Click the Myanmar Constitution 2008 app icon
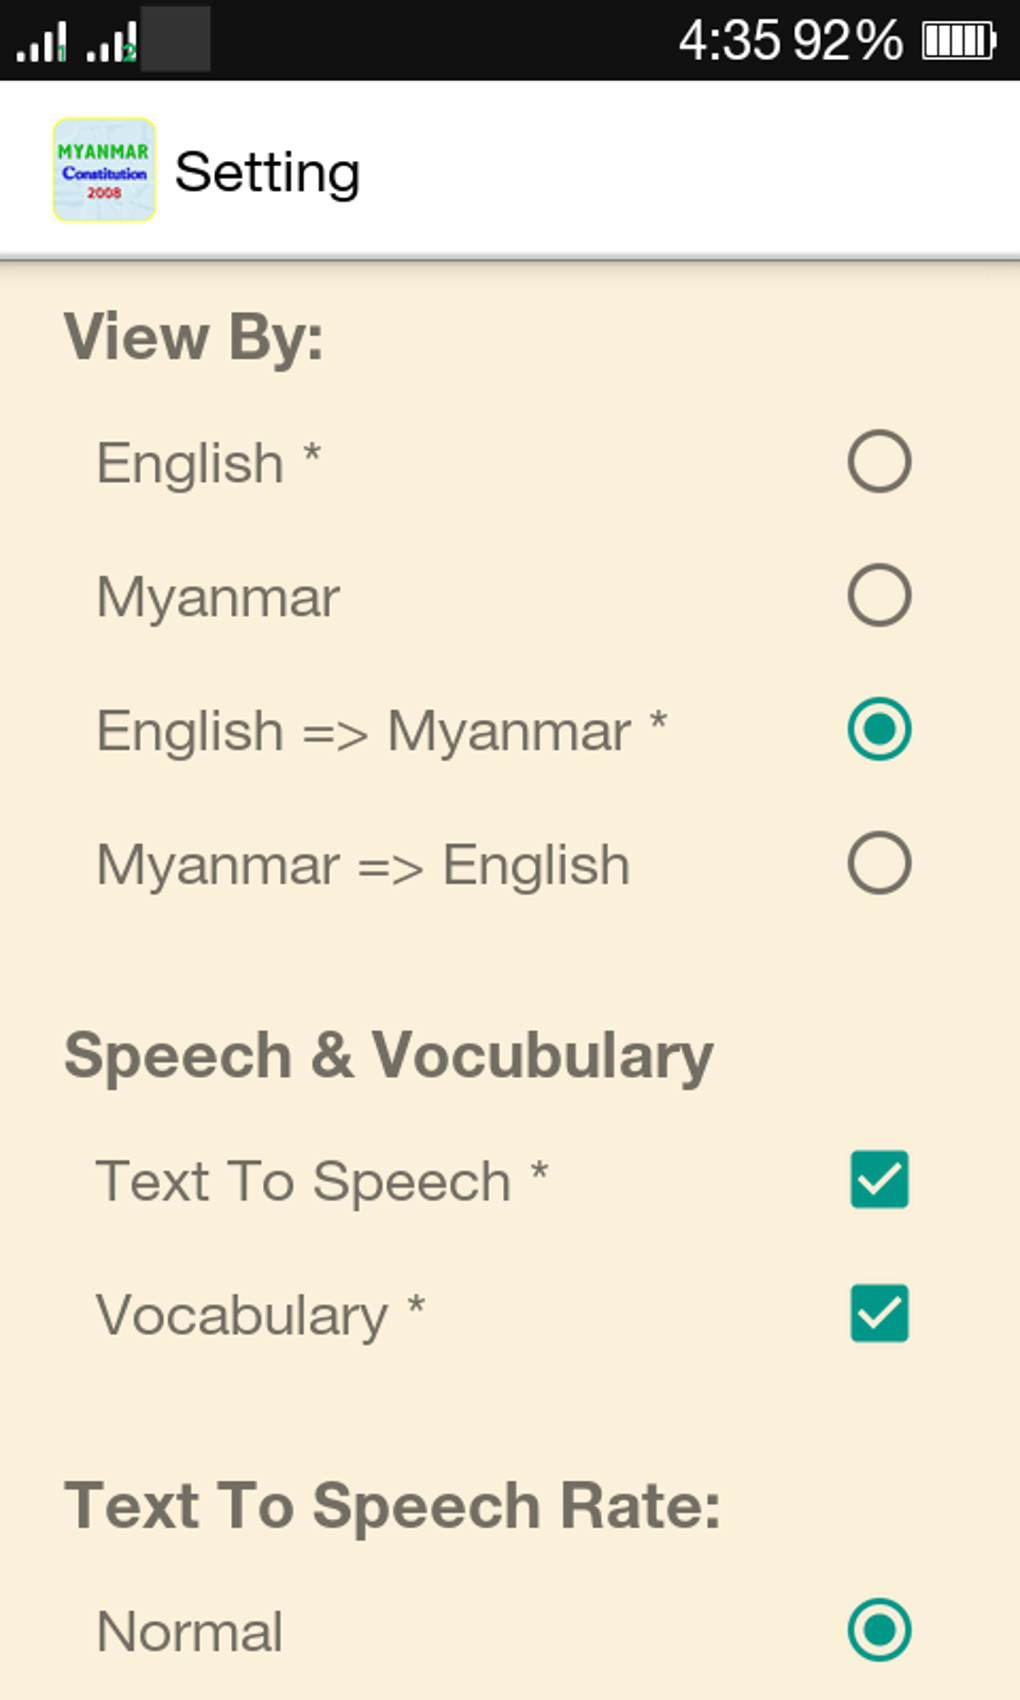 pos(103,170)
